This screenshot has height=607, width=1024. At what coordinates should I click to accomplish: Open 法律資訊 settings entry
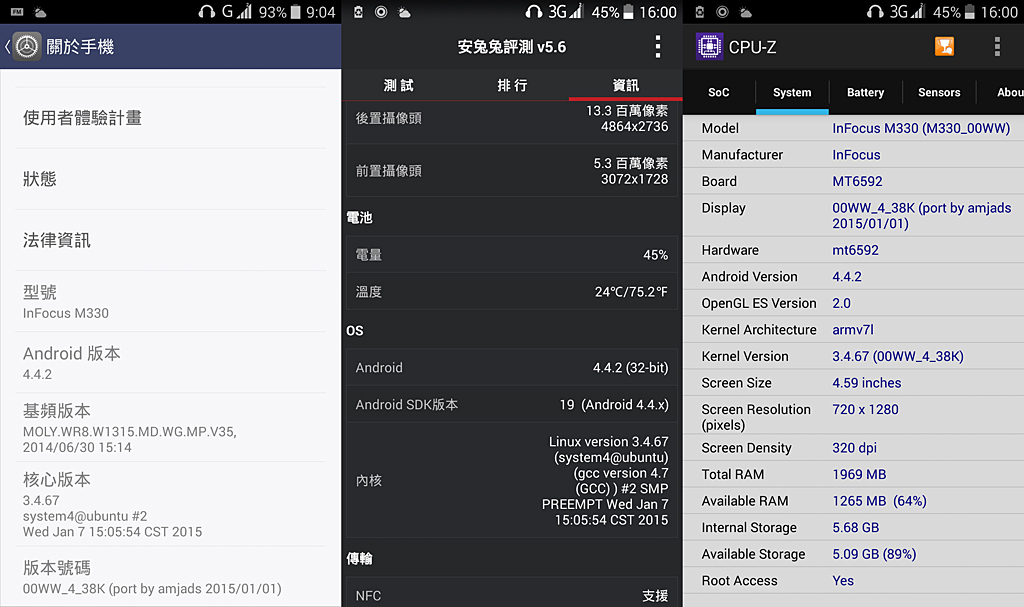(170, 240)
